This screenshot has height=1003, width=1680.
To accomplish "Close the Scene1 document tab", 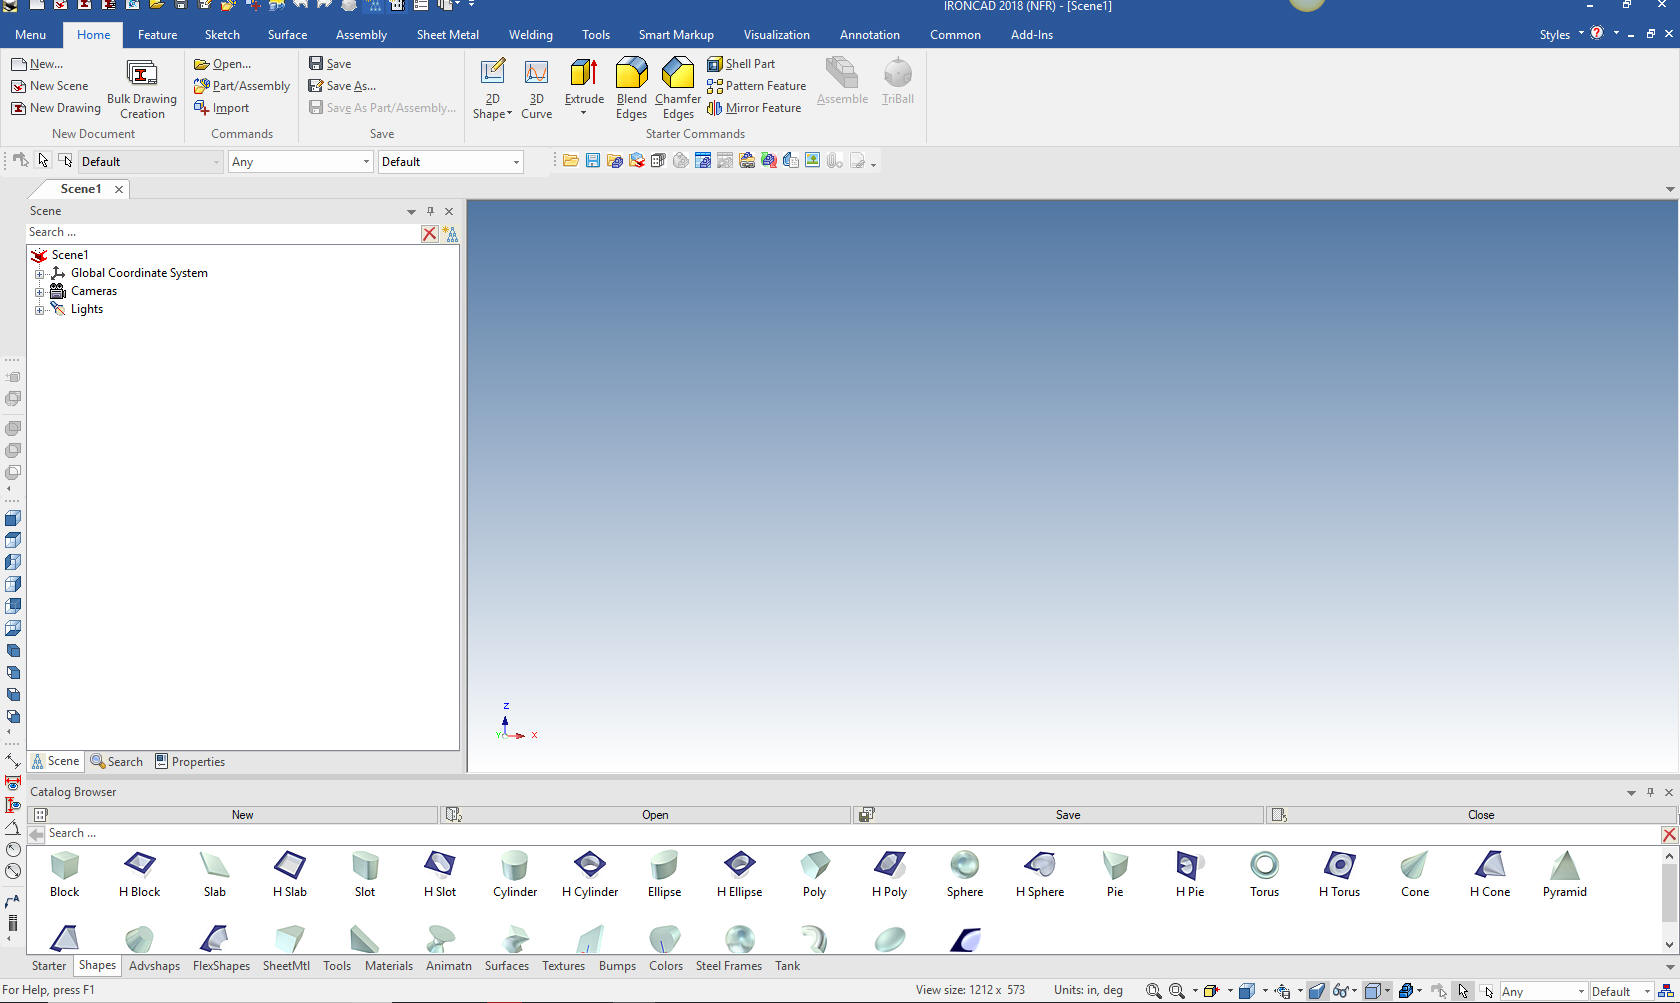I will point(119,189).
